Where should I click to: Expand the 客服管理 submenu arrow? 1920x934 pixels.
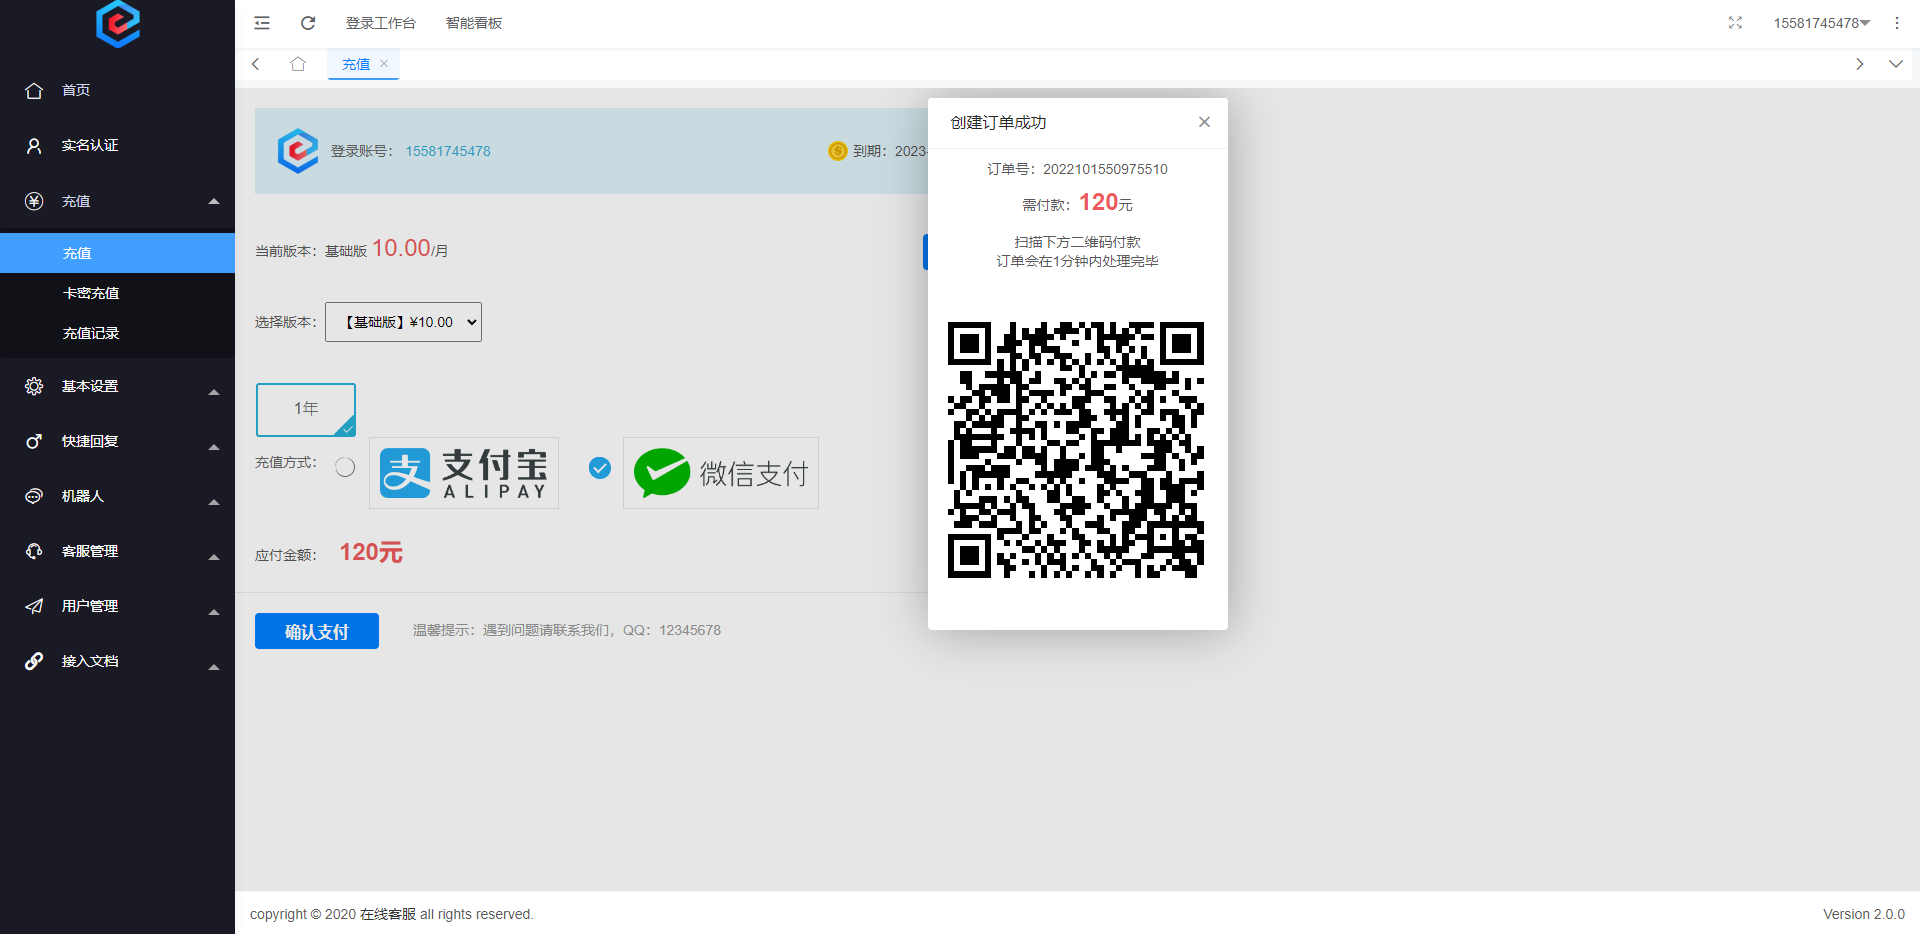214,557
